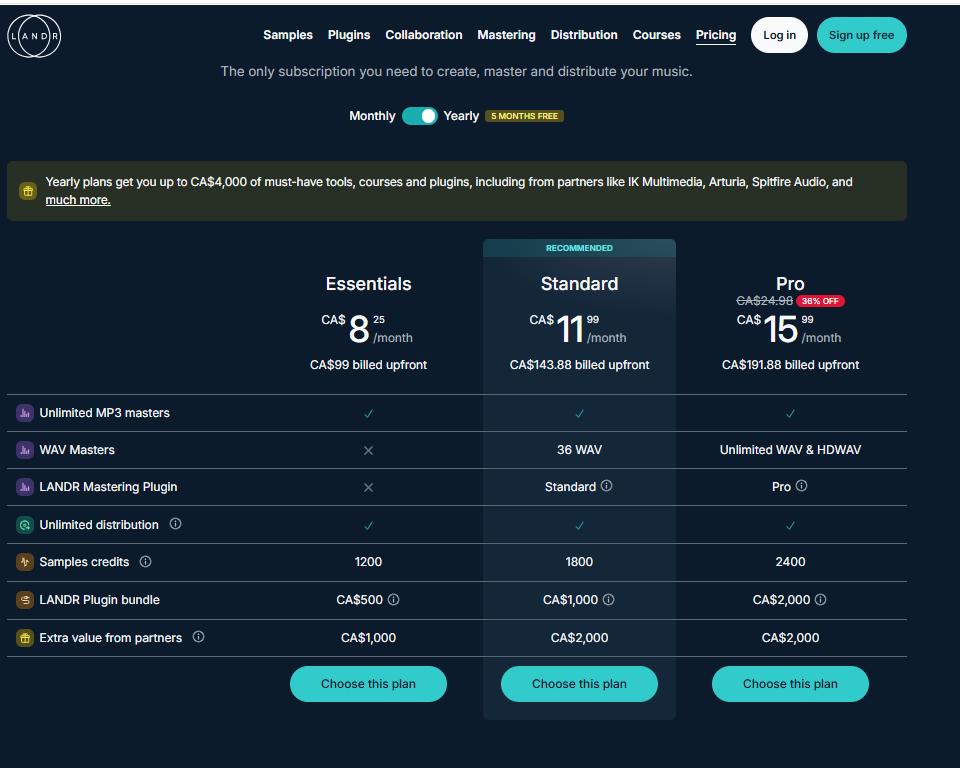Screen dimensions: 960x768
Task: Click the strikethrough CA$24.98 price
Action: tap(764, 301)
